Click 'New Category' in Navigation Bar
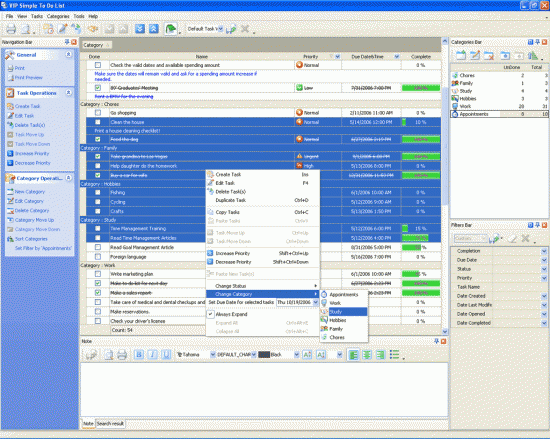 30,191
